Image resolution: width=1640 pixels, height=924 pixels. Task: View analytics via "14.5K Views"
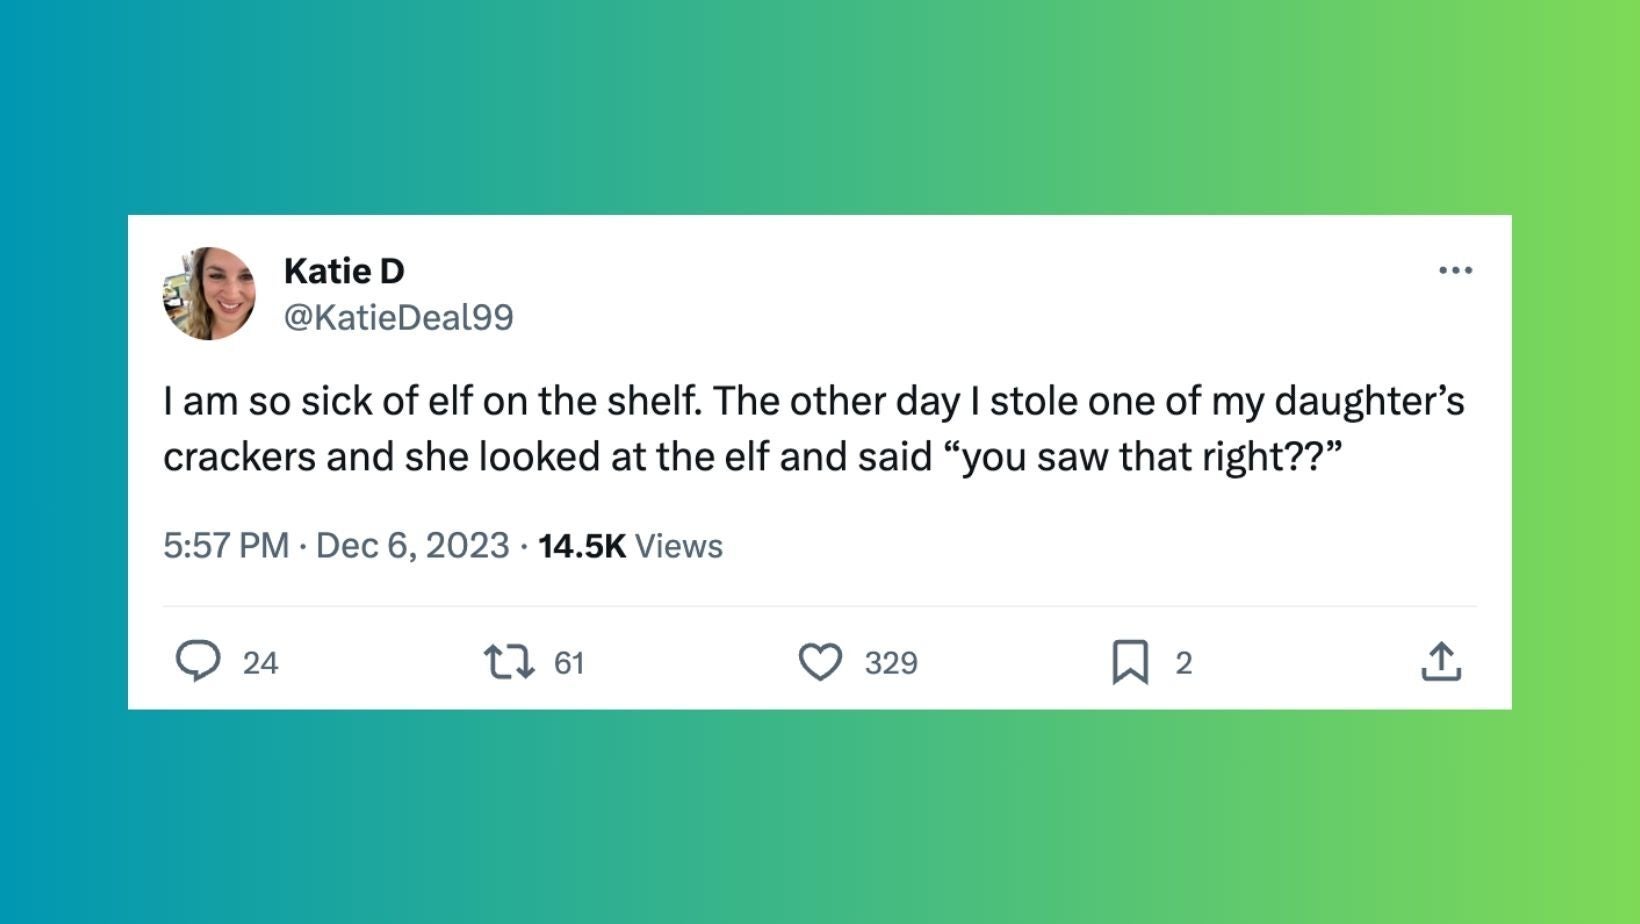click(630, 546)
